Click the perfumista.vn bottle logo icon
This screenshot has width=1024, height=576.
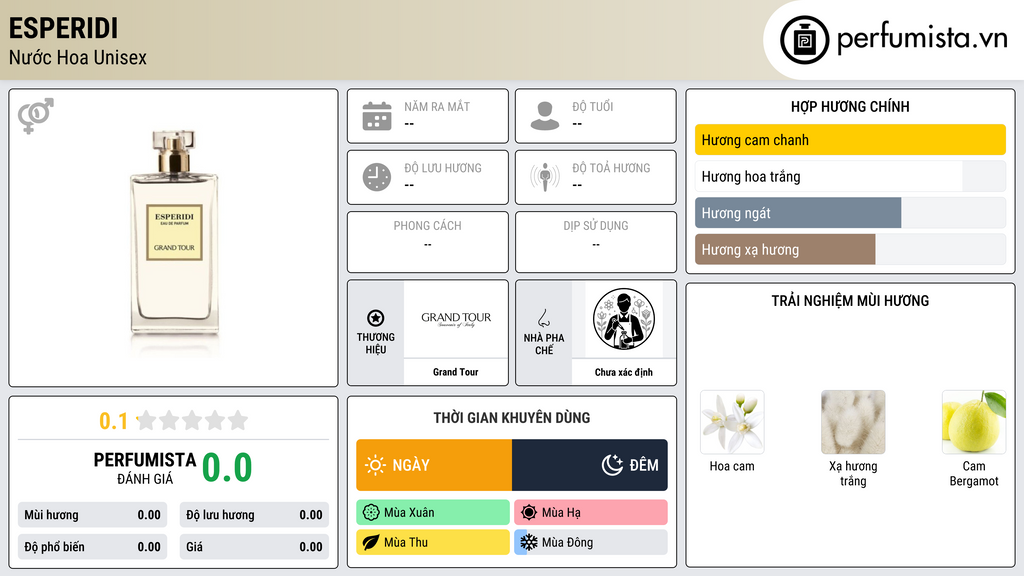pyautogui.click(x=804, y=40)
